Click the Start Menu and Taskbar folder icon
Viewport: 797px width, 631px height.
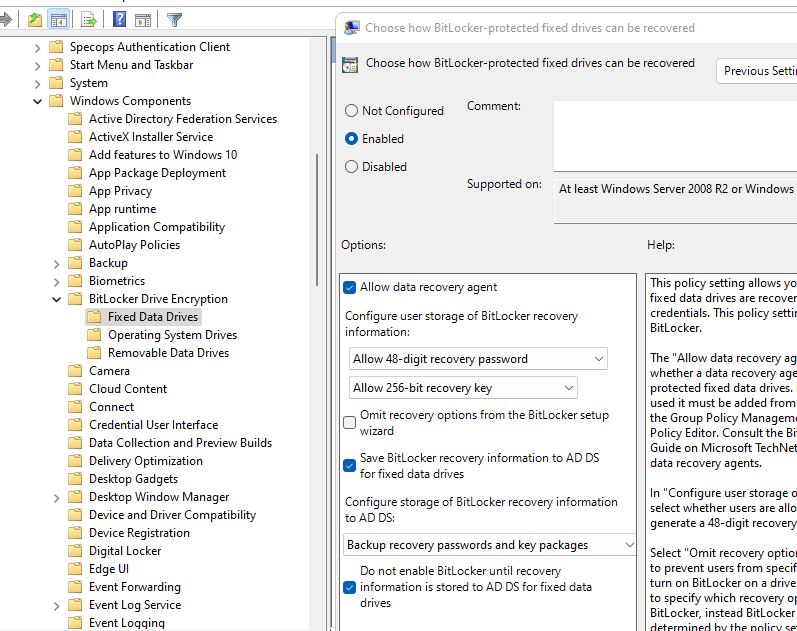coord(56,65)
